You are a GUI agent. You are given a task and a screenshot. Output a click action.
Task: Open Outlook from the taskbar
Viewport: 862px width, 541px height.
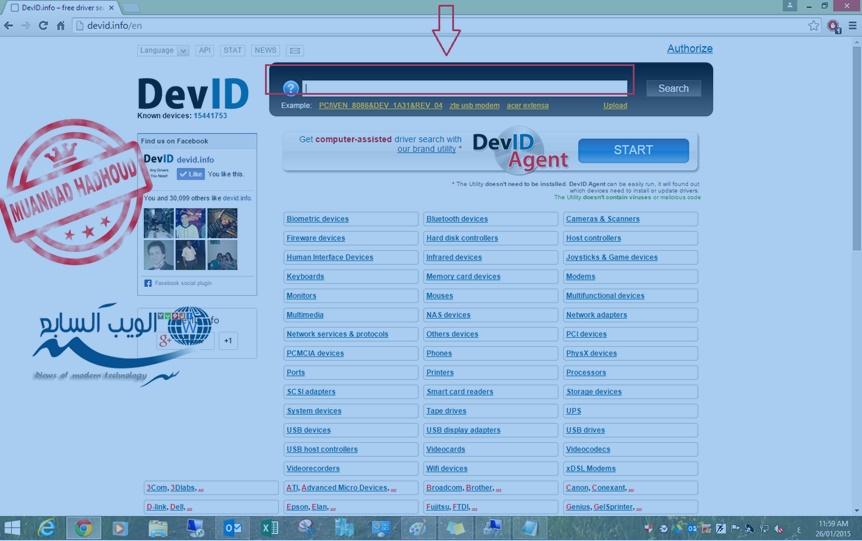233,528
